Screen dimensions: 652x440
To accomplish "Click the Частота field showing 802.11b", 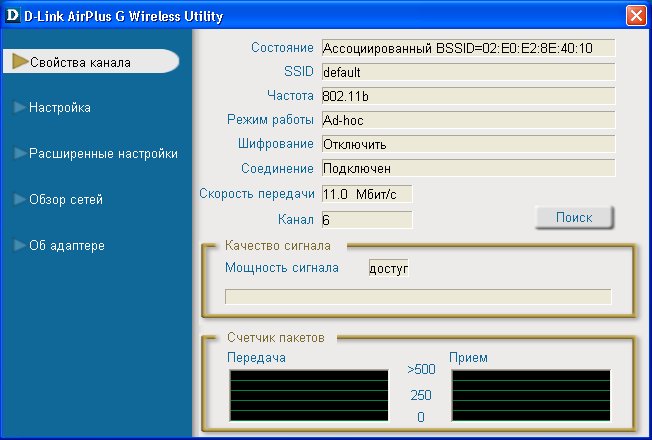I will click(468, 96).
